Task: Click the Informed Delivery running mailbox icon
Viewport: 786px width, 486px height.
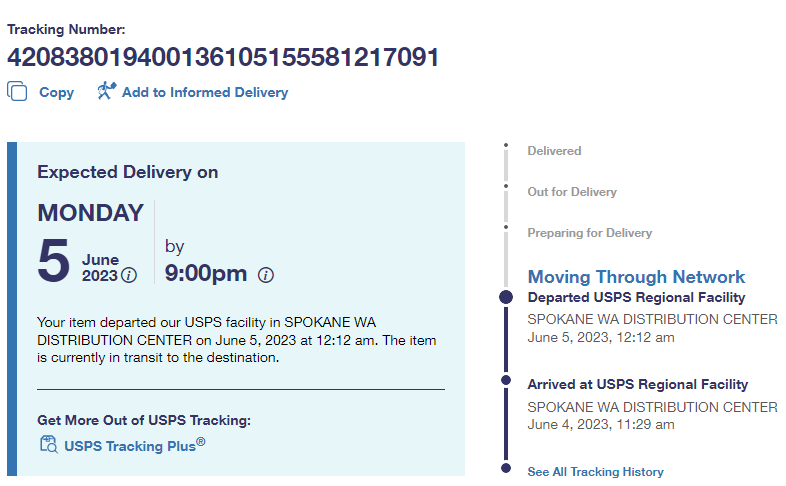Action: pyautogui.click(x=106, y=91)
